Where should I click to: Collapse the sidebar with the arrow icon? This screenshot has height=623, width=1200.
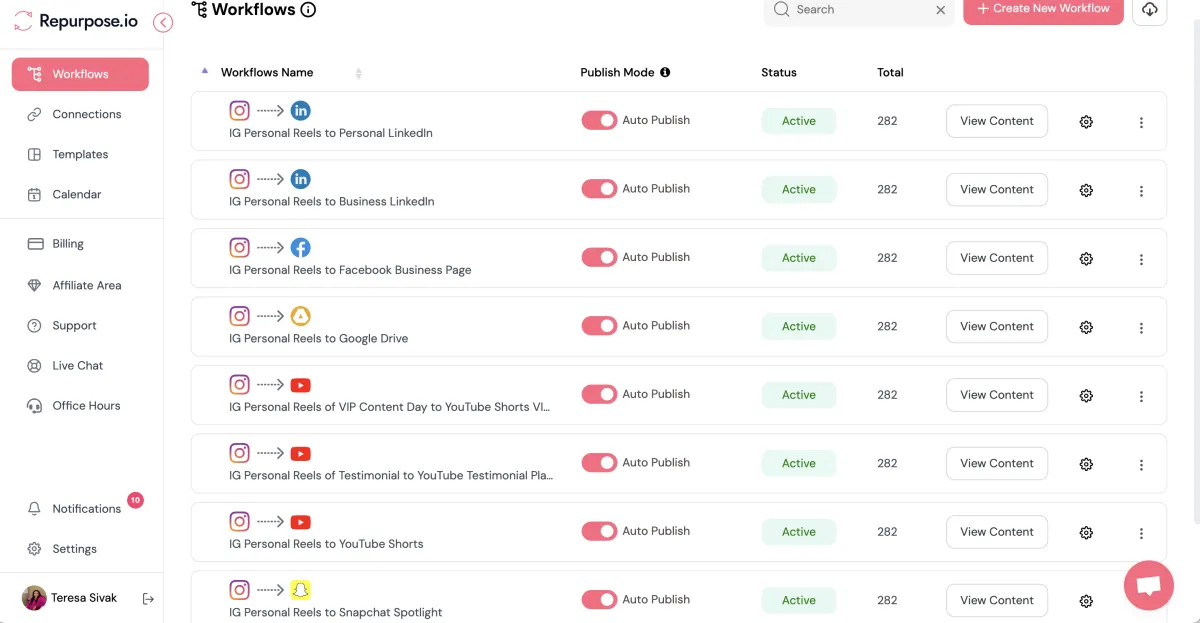163,22
